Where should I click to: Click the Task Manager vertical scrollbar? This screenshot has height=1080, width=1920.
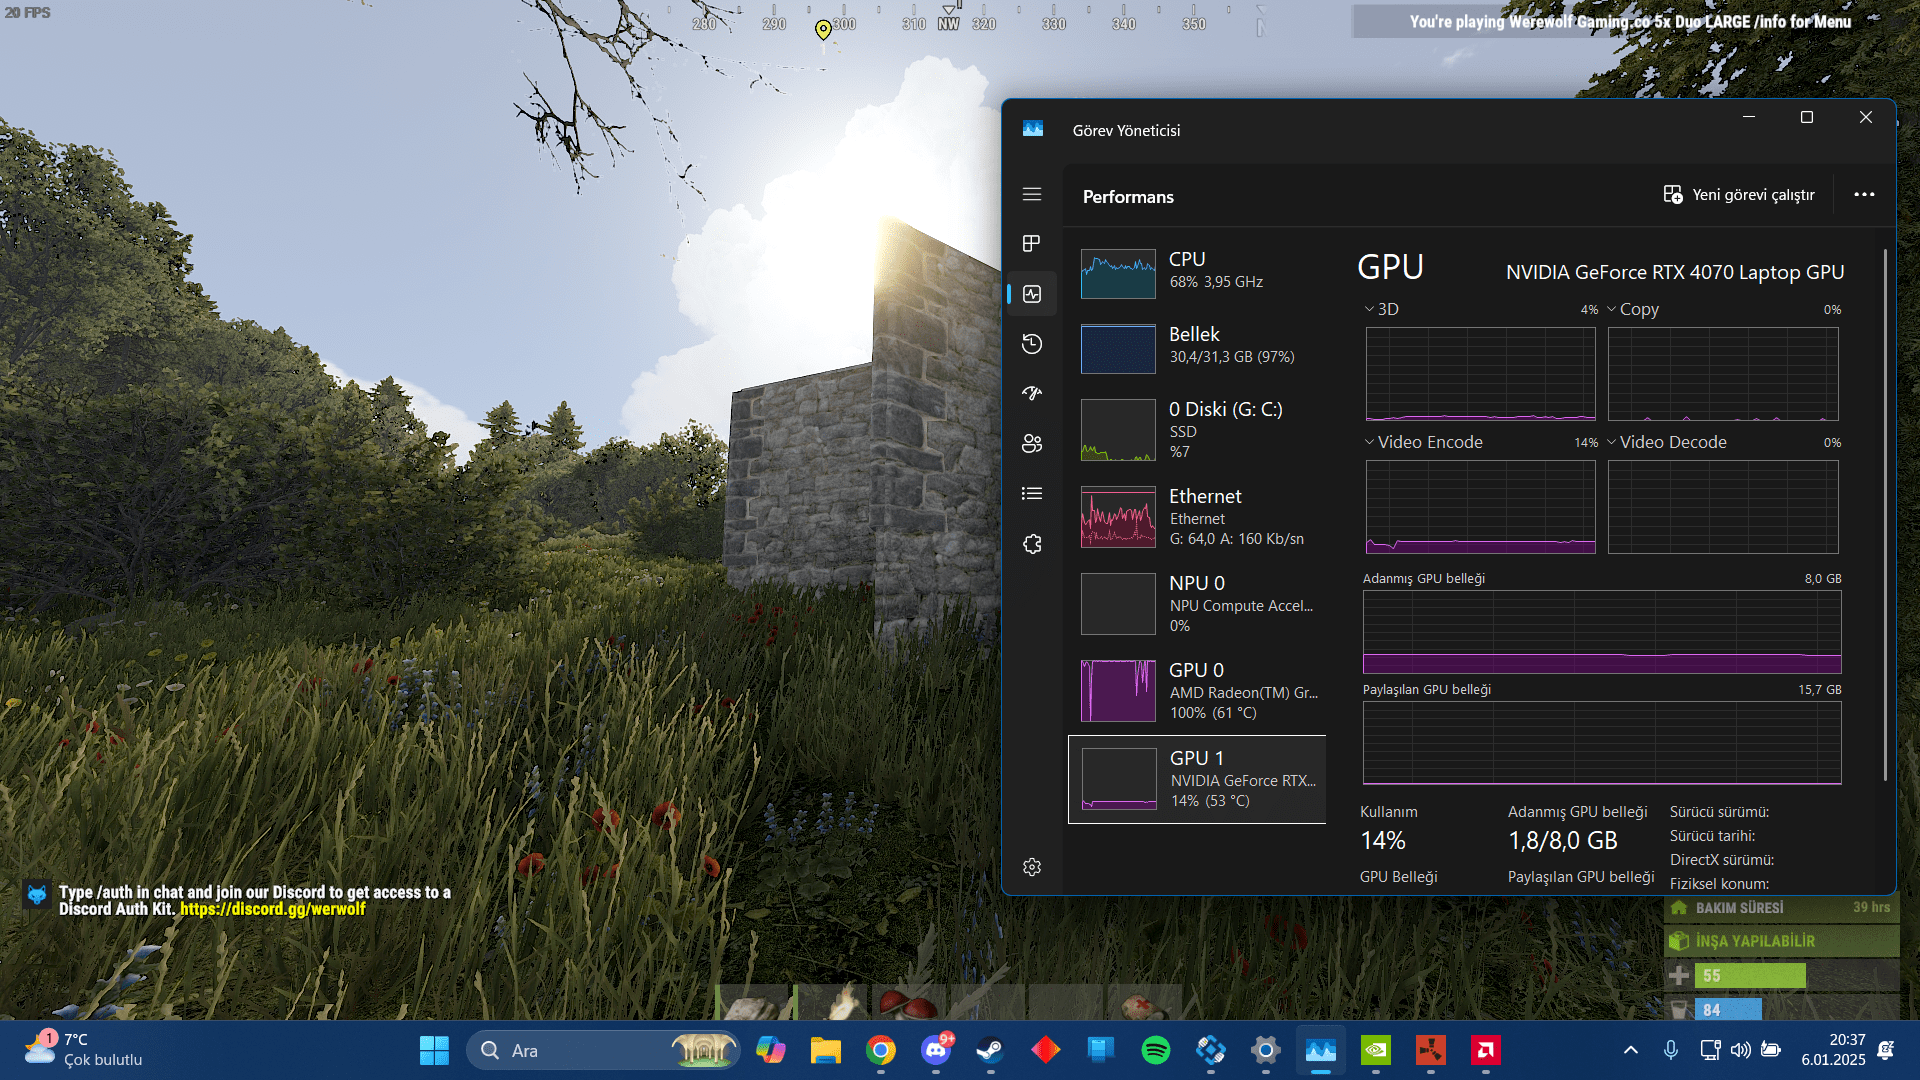coord(1885,515)
